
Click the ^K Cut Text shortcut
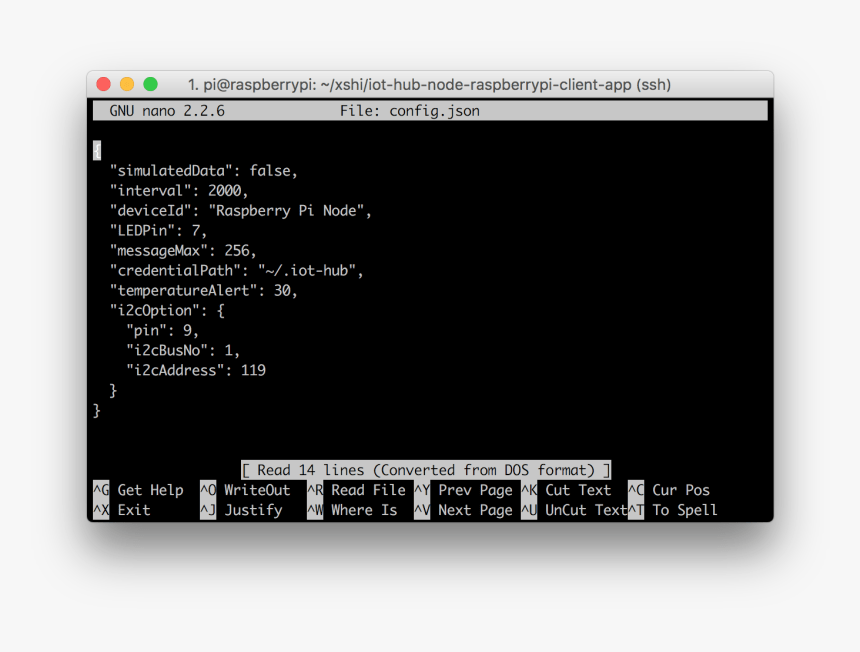566,490
